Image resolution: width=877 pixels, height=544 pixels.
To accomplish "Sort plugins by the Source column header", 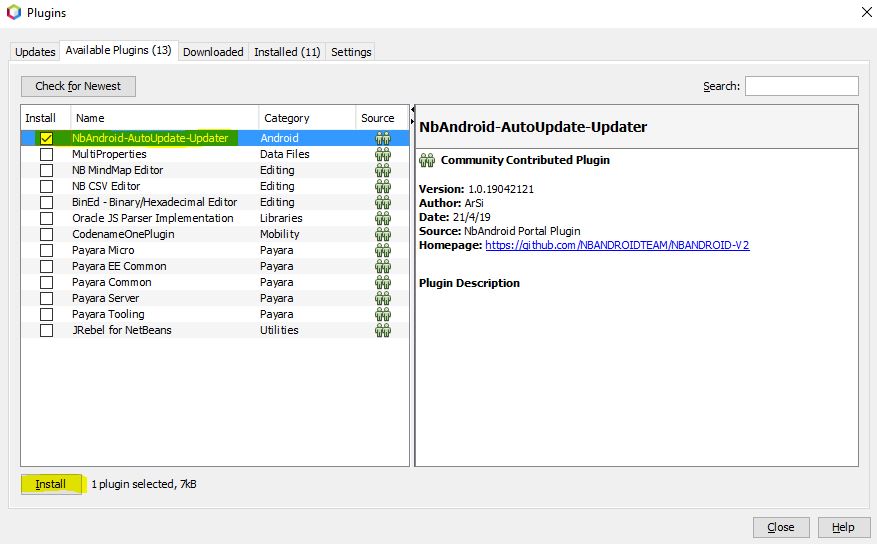I will [x=382, y=118].
